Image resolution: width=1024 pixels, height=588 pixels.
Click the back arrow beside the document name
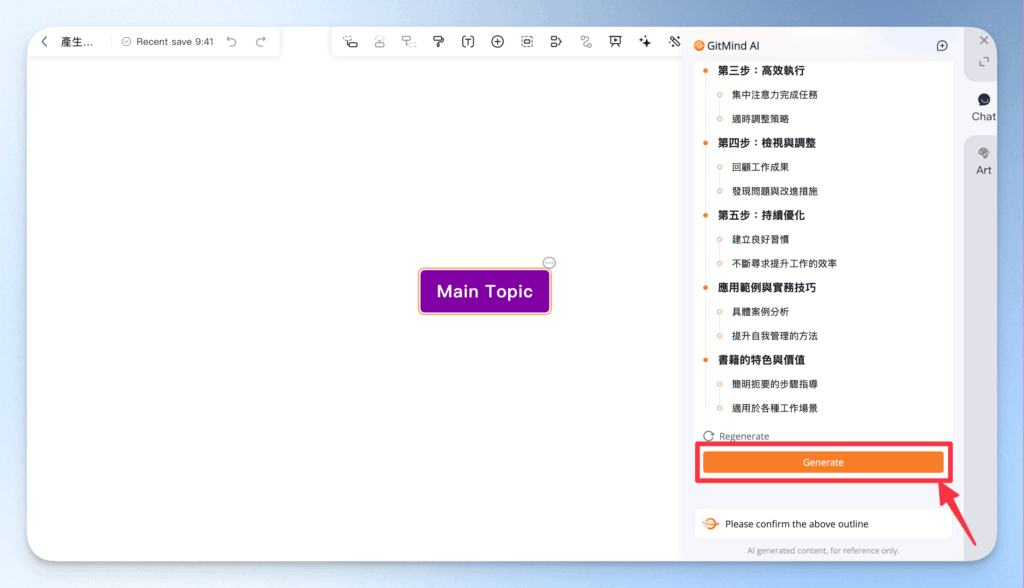[x=44, y=42]
